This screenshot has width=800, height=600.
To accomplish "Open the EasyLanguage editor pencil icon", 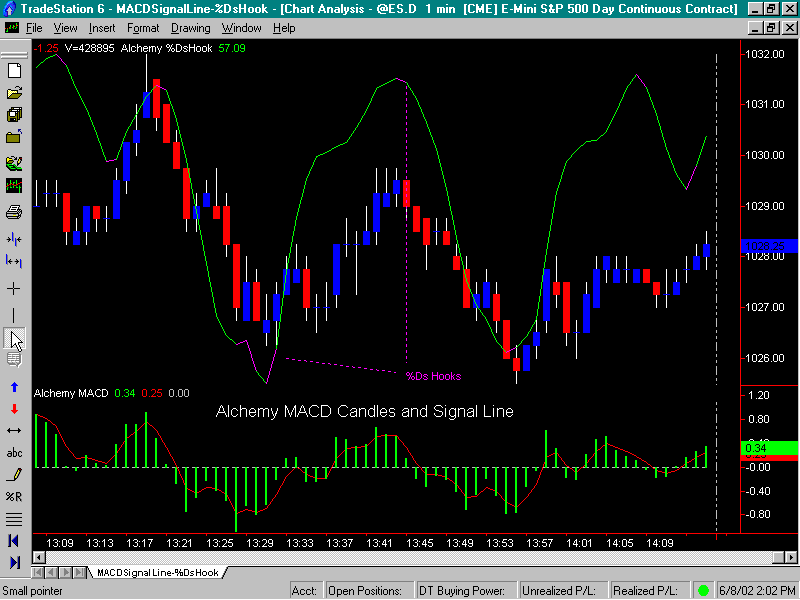I will point(14,164).
